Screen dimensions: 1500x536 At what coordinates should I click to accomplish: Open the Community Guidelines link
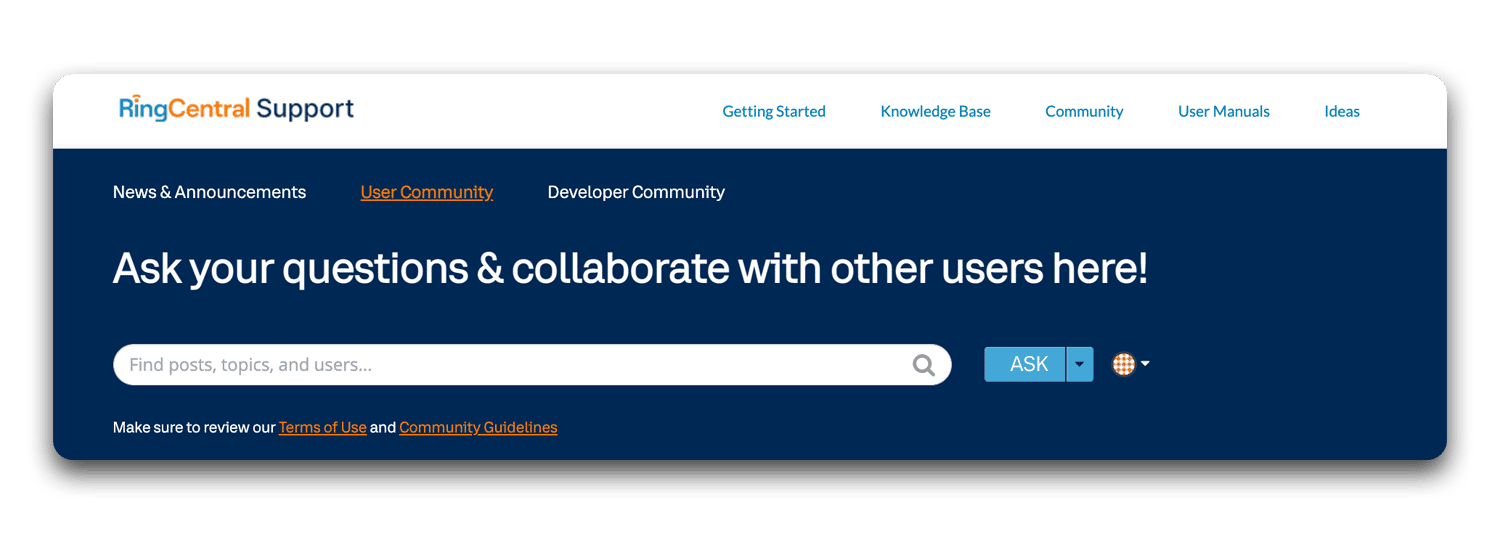tap(478, 428)
